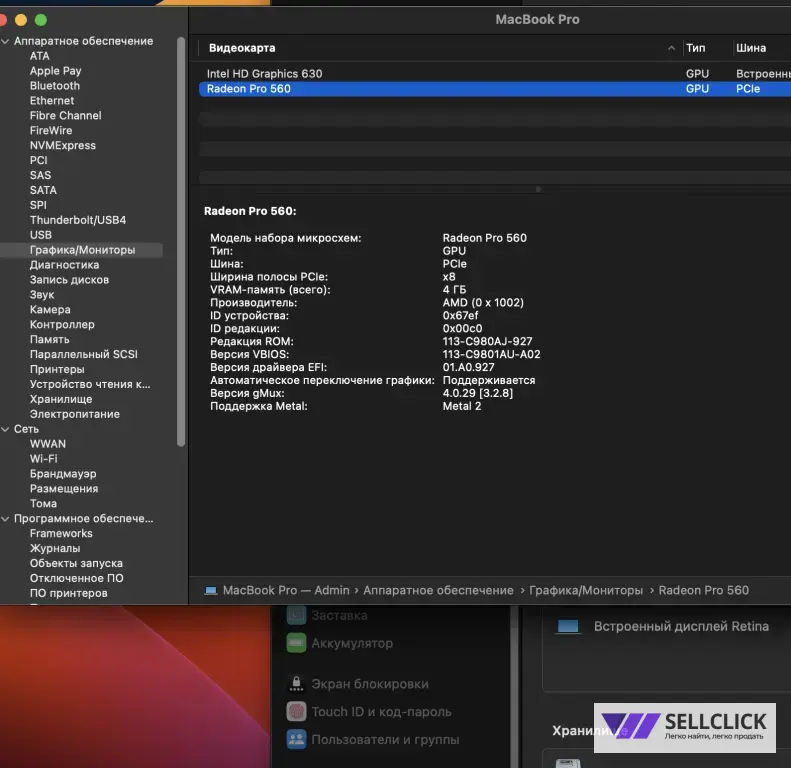Select PCI in the sidebar
The width and height of the screenshot is (791, 768).
click(38, 160)
